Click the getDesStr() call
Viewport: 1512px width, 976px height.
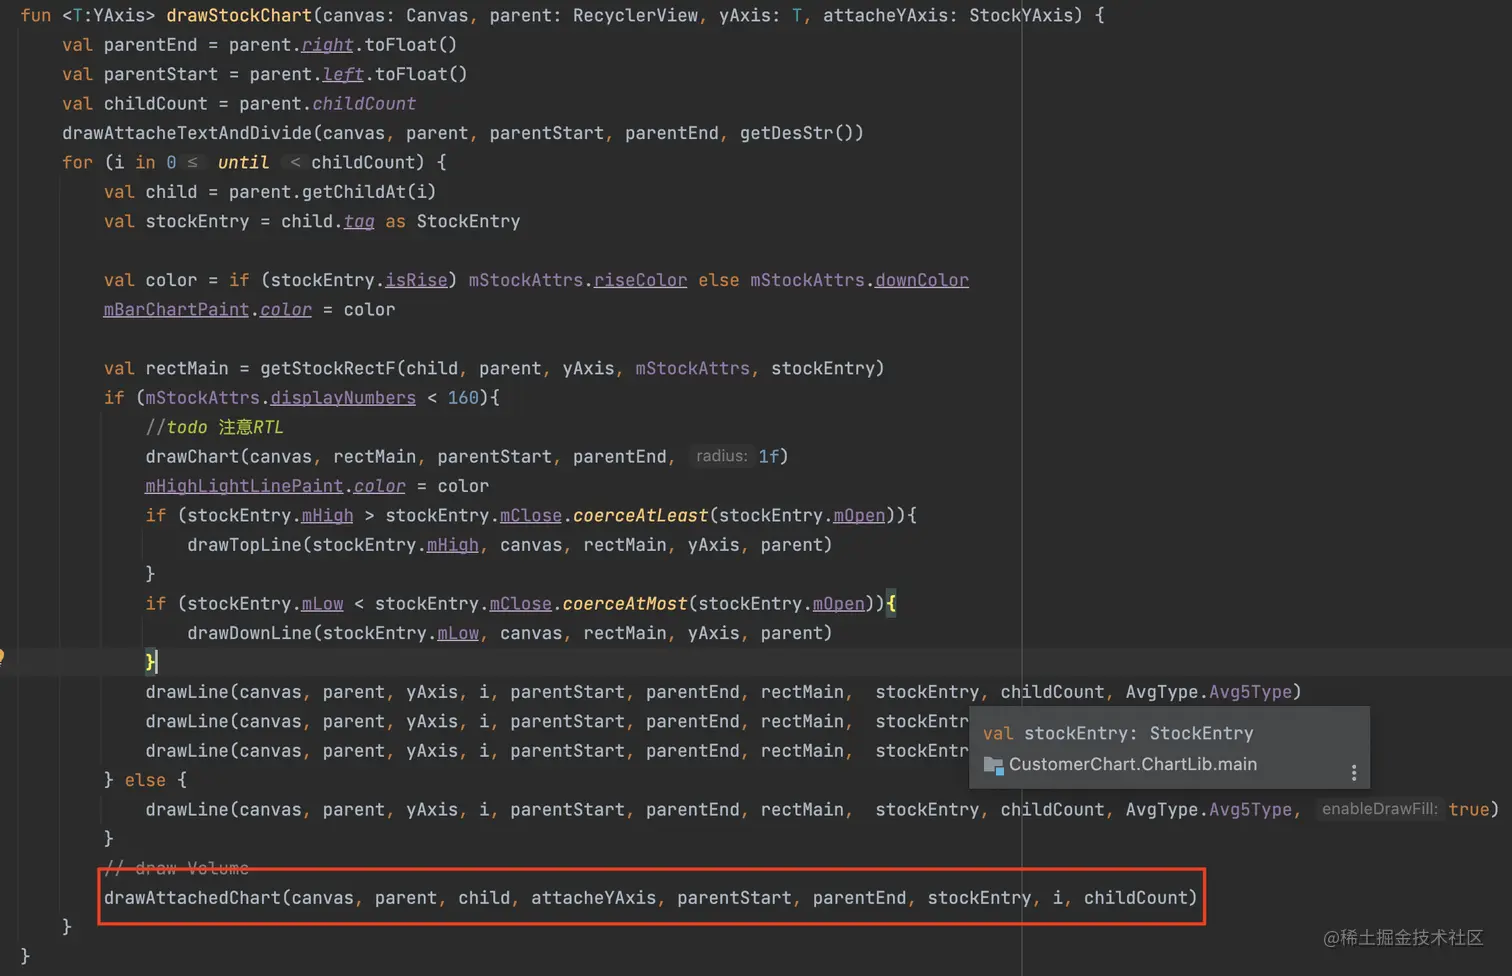point(796,133)
